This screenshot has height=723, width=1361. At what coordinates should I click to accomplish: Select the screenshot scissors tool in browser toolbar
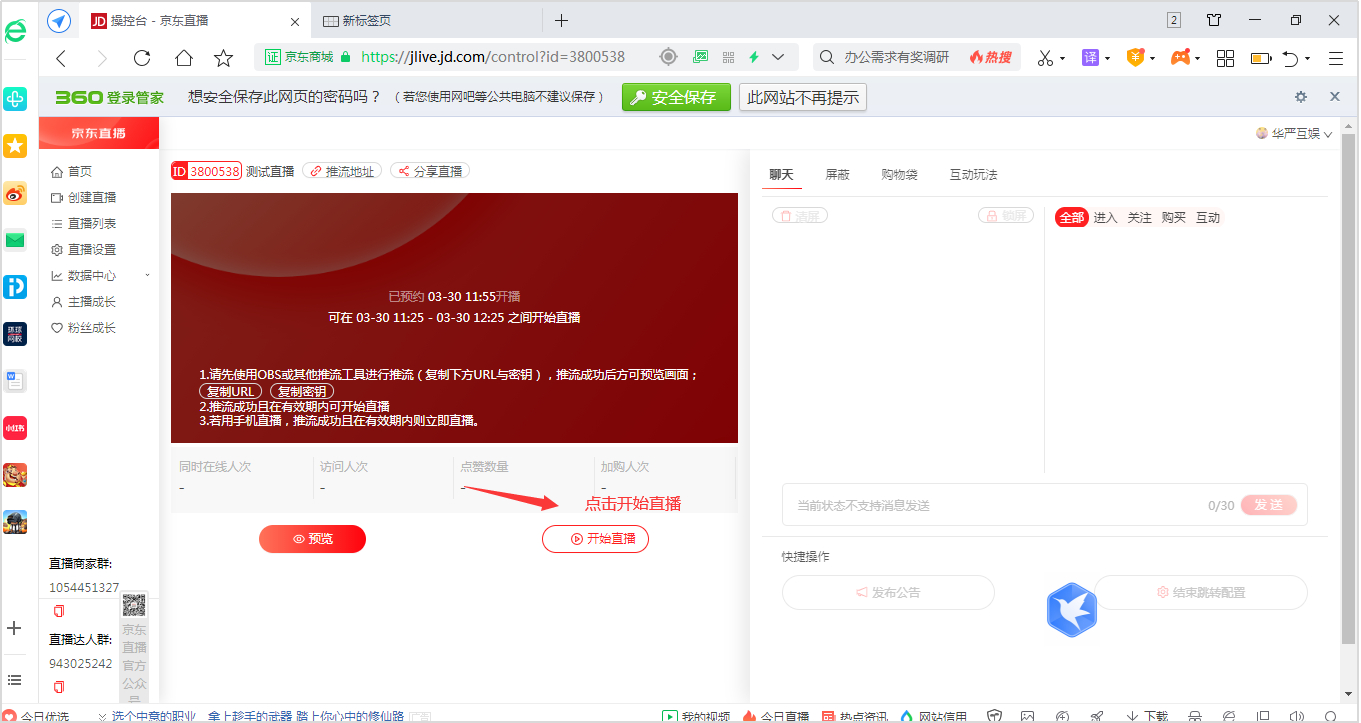1047,58
